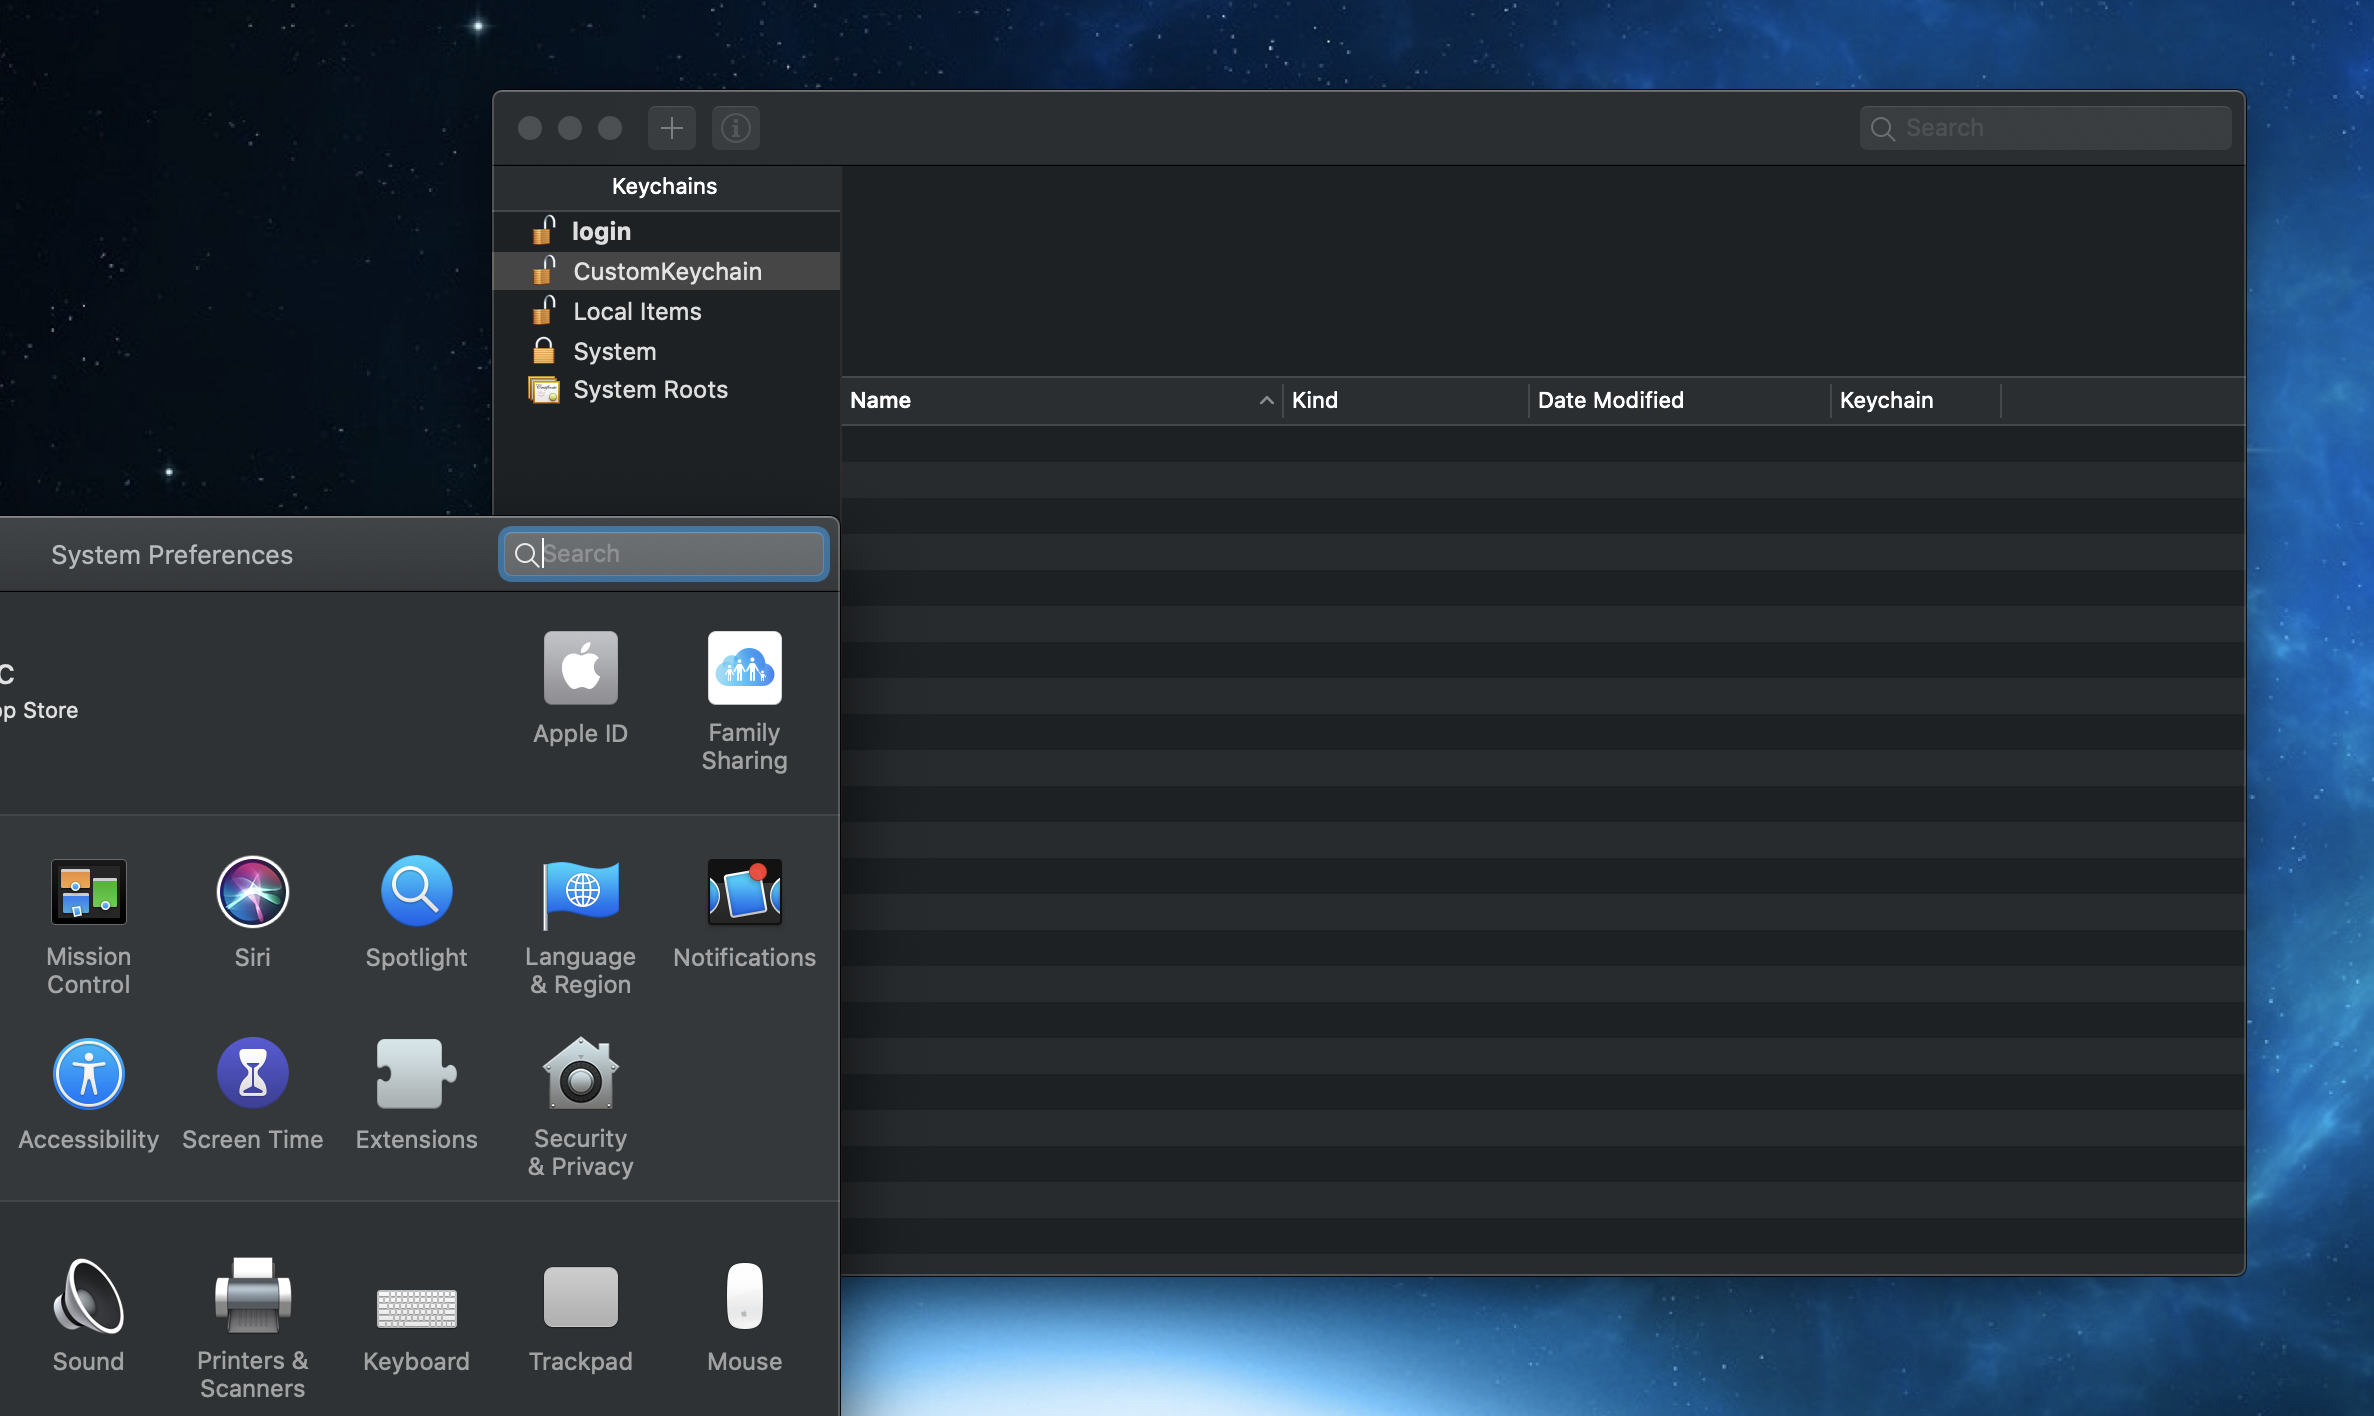This screenshot has width=2374, height=1416.
Task: Open Accessibility preferences
Action: [x=88, y=1074]
